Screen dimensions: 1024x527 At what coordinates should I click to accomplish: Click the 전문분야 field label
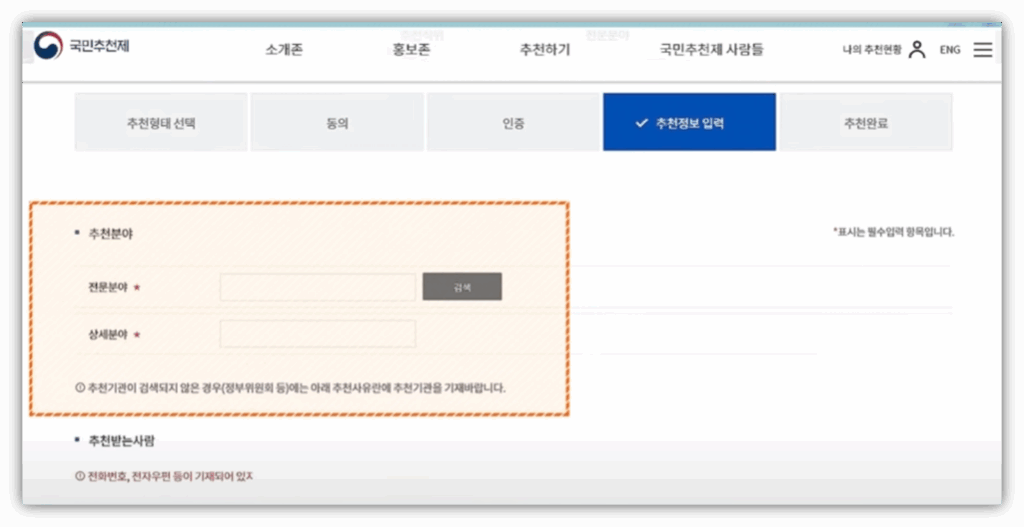(108, 287)
